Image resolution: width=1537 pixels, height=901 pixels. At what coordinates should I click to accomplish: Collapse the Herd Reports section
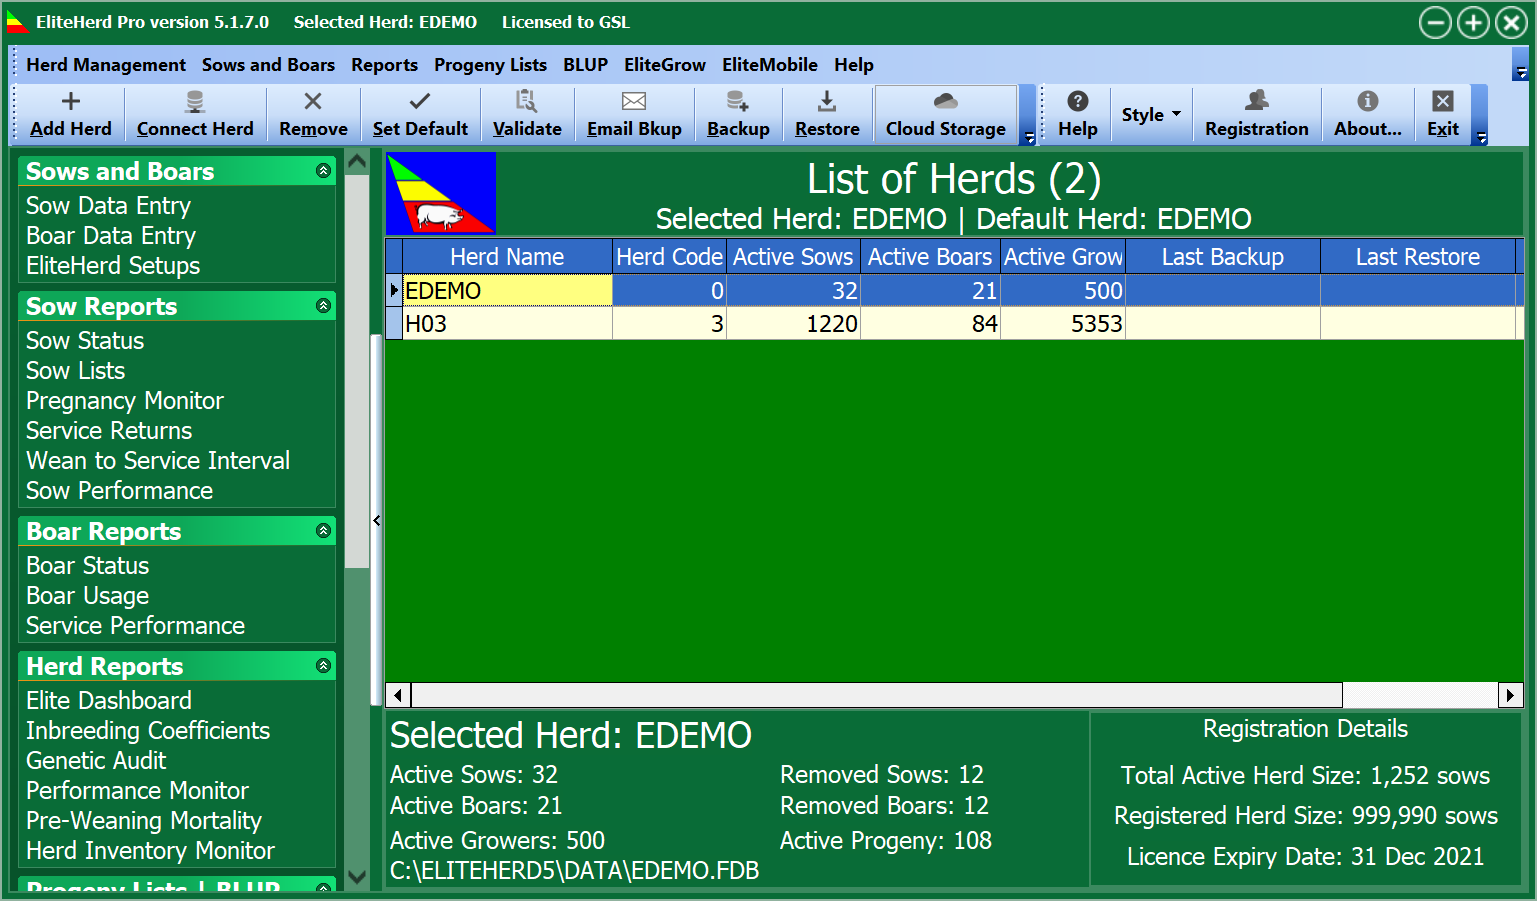pyautogui.click(x=323, y=666)
